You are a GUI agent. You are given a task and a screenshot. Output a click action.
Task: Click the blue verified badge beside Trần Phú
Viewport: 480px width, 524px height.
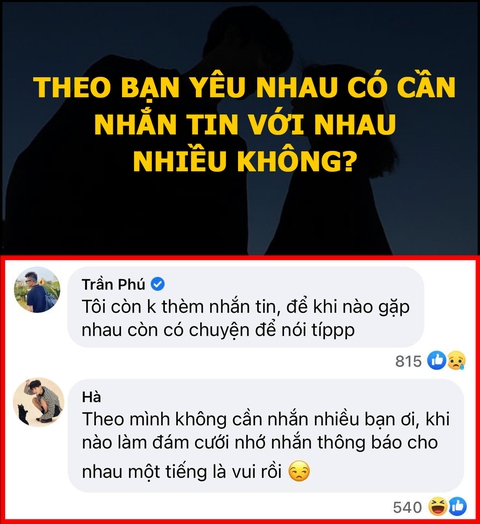158,284
